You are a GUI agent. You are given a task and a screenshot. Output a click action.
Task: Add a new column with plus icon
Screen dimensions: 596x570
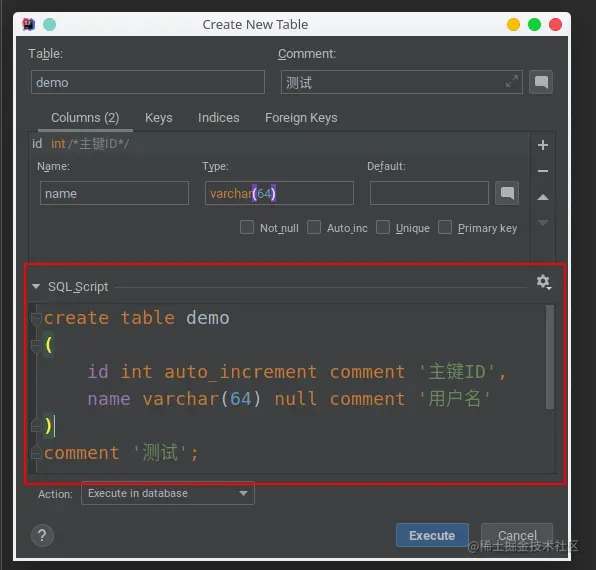[x=543, y=145]
